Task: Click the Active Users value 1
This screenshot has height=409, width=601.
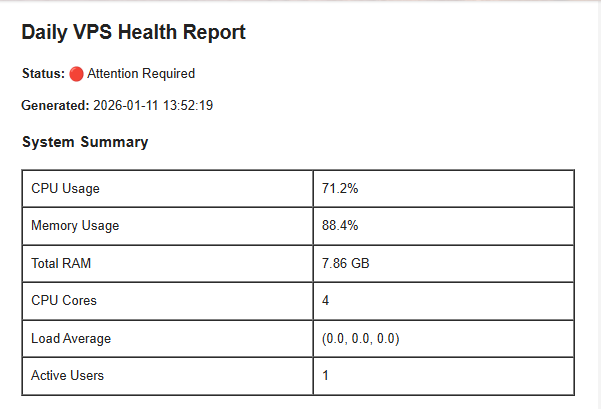Action: 326,376
